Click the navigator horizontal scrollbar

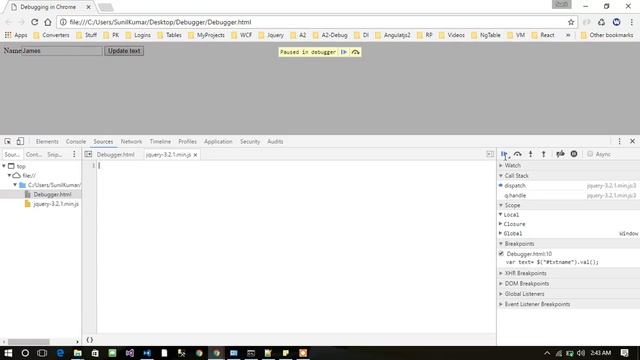29,341
